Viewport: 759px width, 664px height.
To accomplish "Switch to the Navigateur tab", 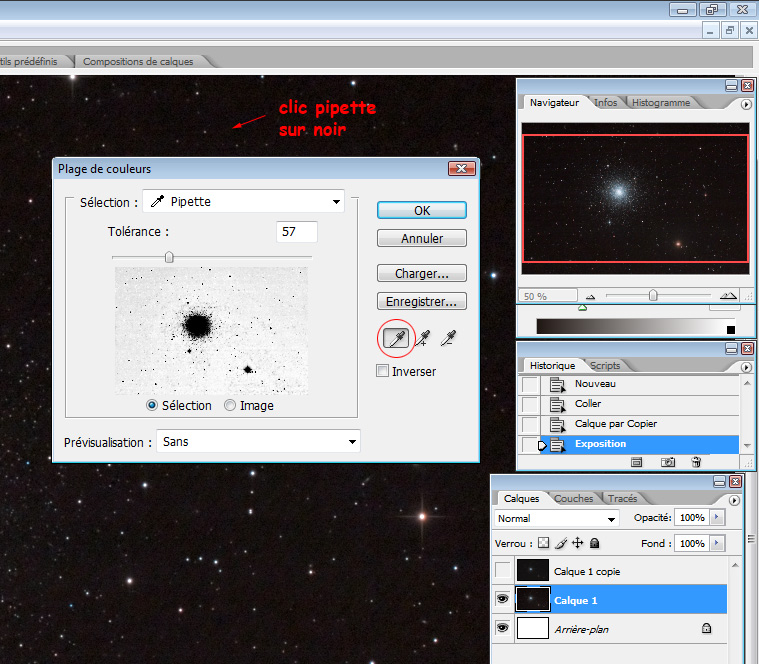I will [x=554, y=103].
